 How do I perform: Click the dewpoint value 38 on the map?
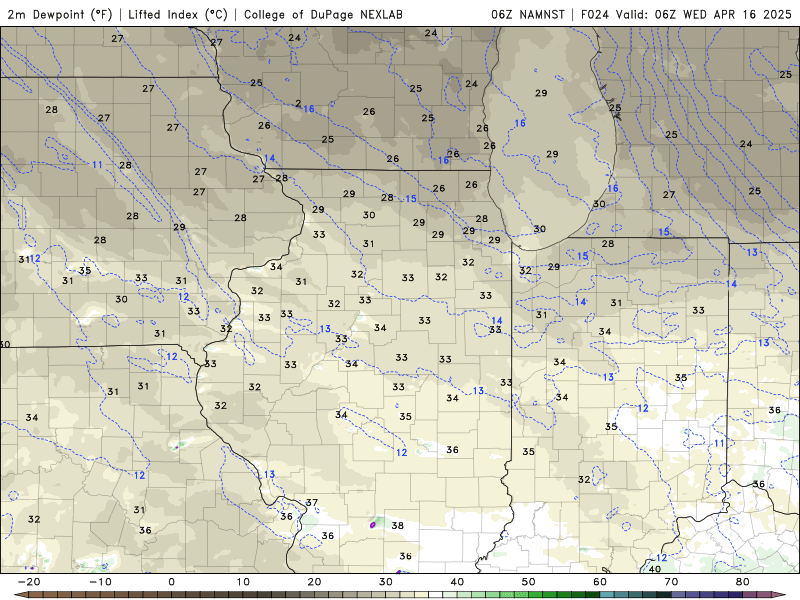(x=397, y=525)
